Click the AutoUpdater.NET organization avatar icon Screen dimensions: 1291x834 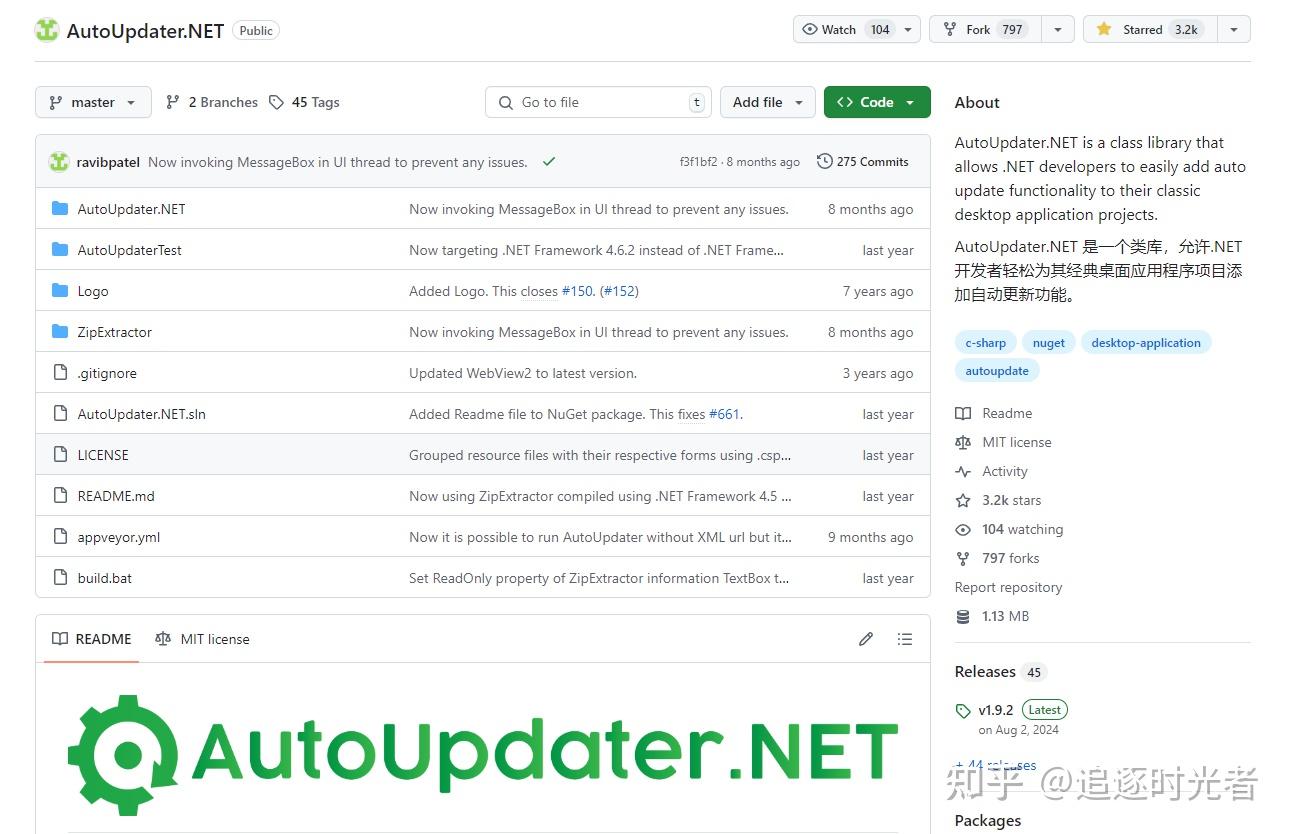(x=46, y=30)
